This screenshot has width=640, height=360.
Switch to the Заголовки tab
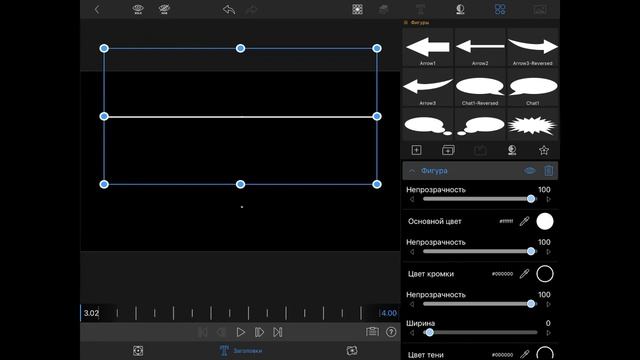pyautogui.click(x=241, y=351)
